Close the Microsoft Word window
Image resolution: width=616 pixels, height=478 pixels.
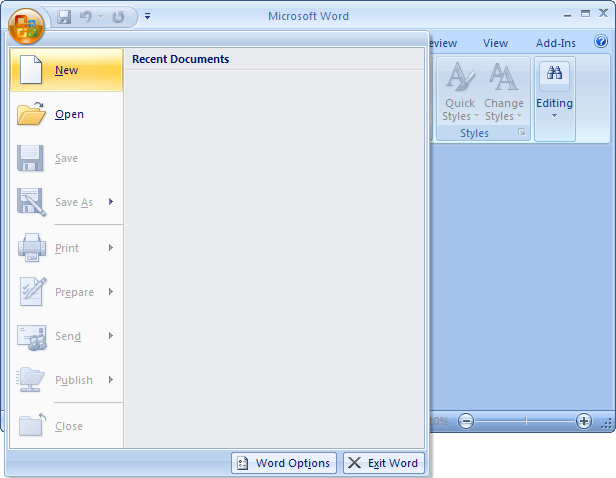603,13
